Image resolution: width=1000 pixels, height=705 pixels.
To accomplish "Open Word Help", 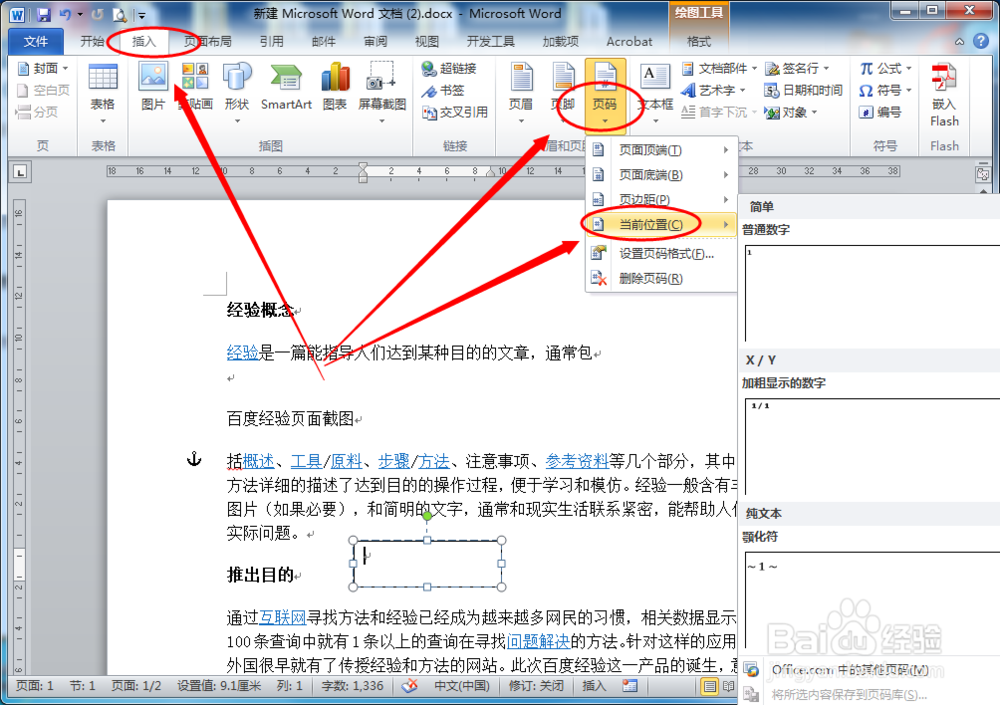I will point(981,41).
